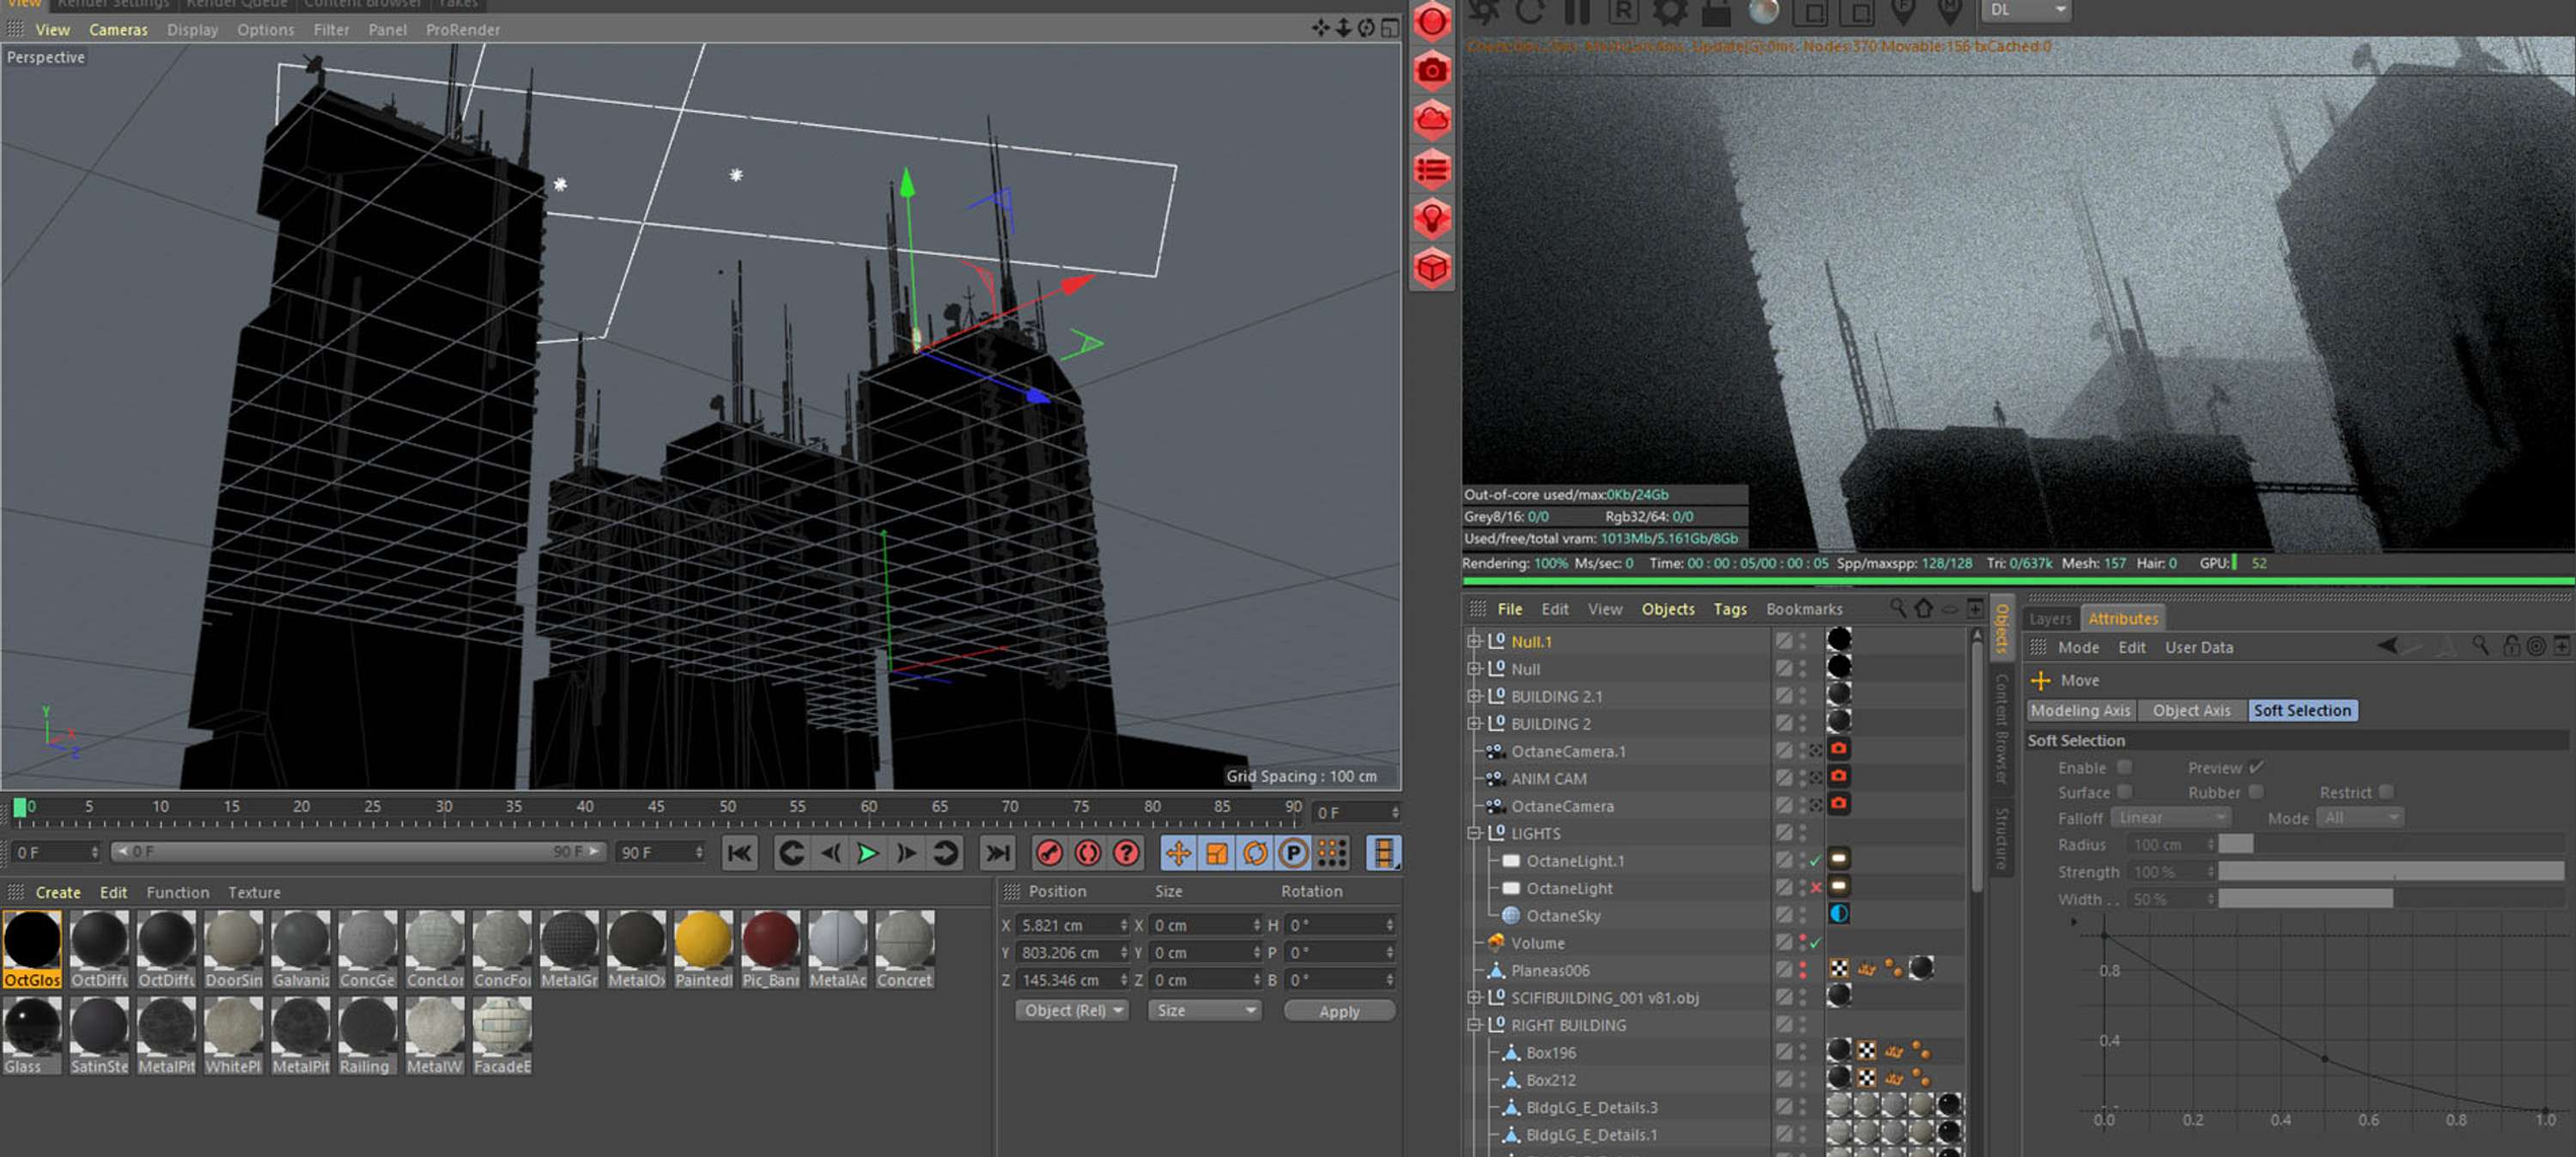Click the red Octane camera icon

(1431, 70)
